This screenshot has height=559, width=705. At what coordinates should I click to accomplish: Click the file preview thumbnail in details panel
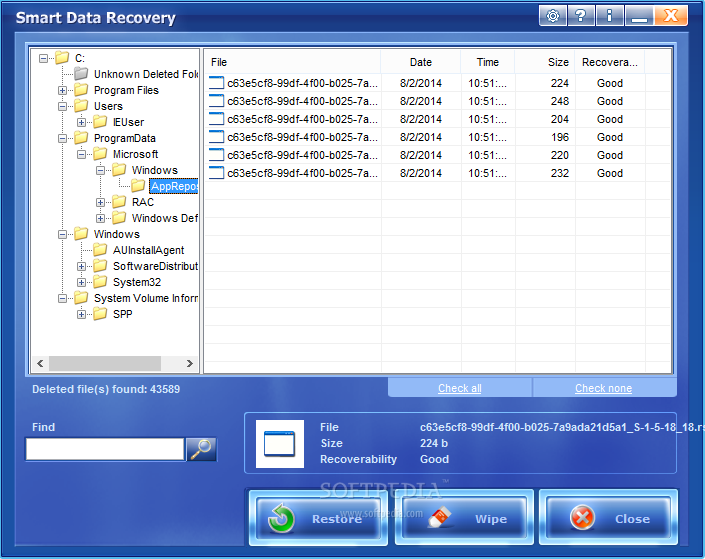pos(280,444)
